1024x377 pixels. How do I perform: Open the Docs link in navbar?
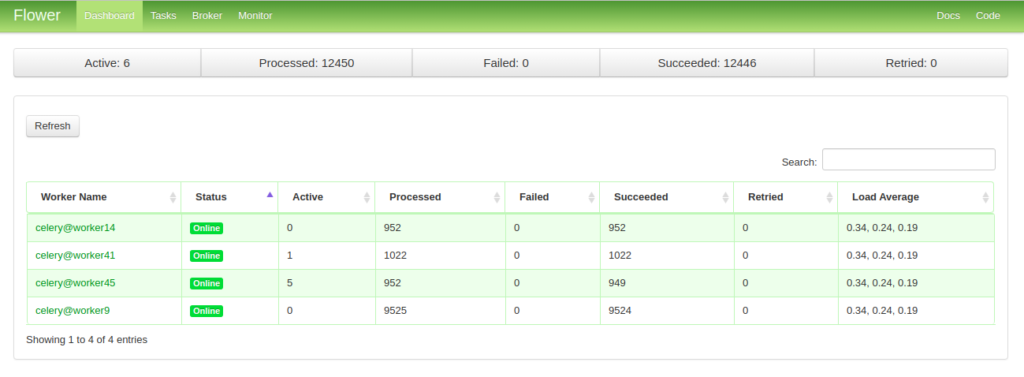(948, 16)
